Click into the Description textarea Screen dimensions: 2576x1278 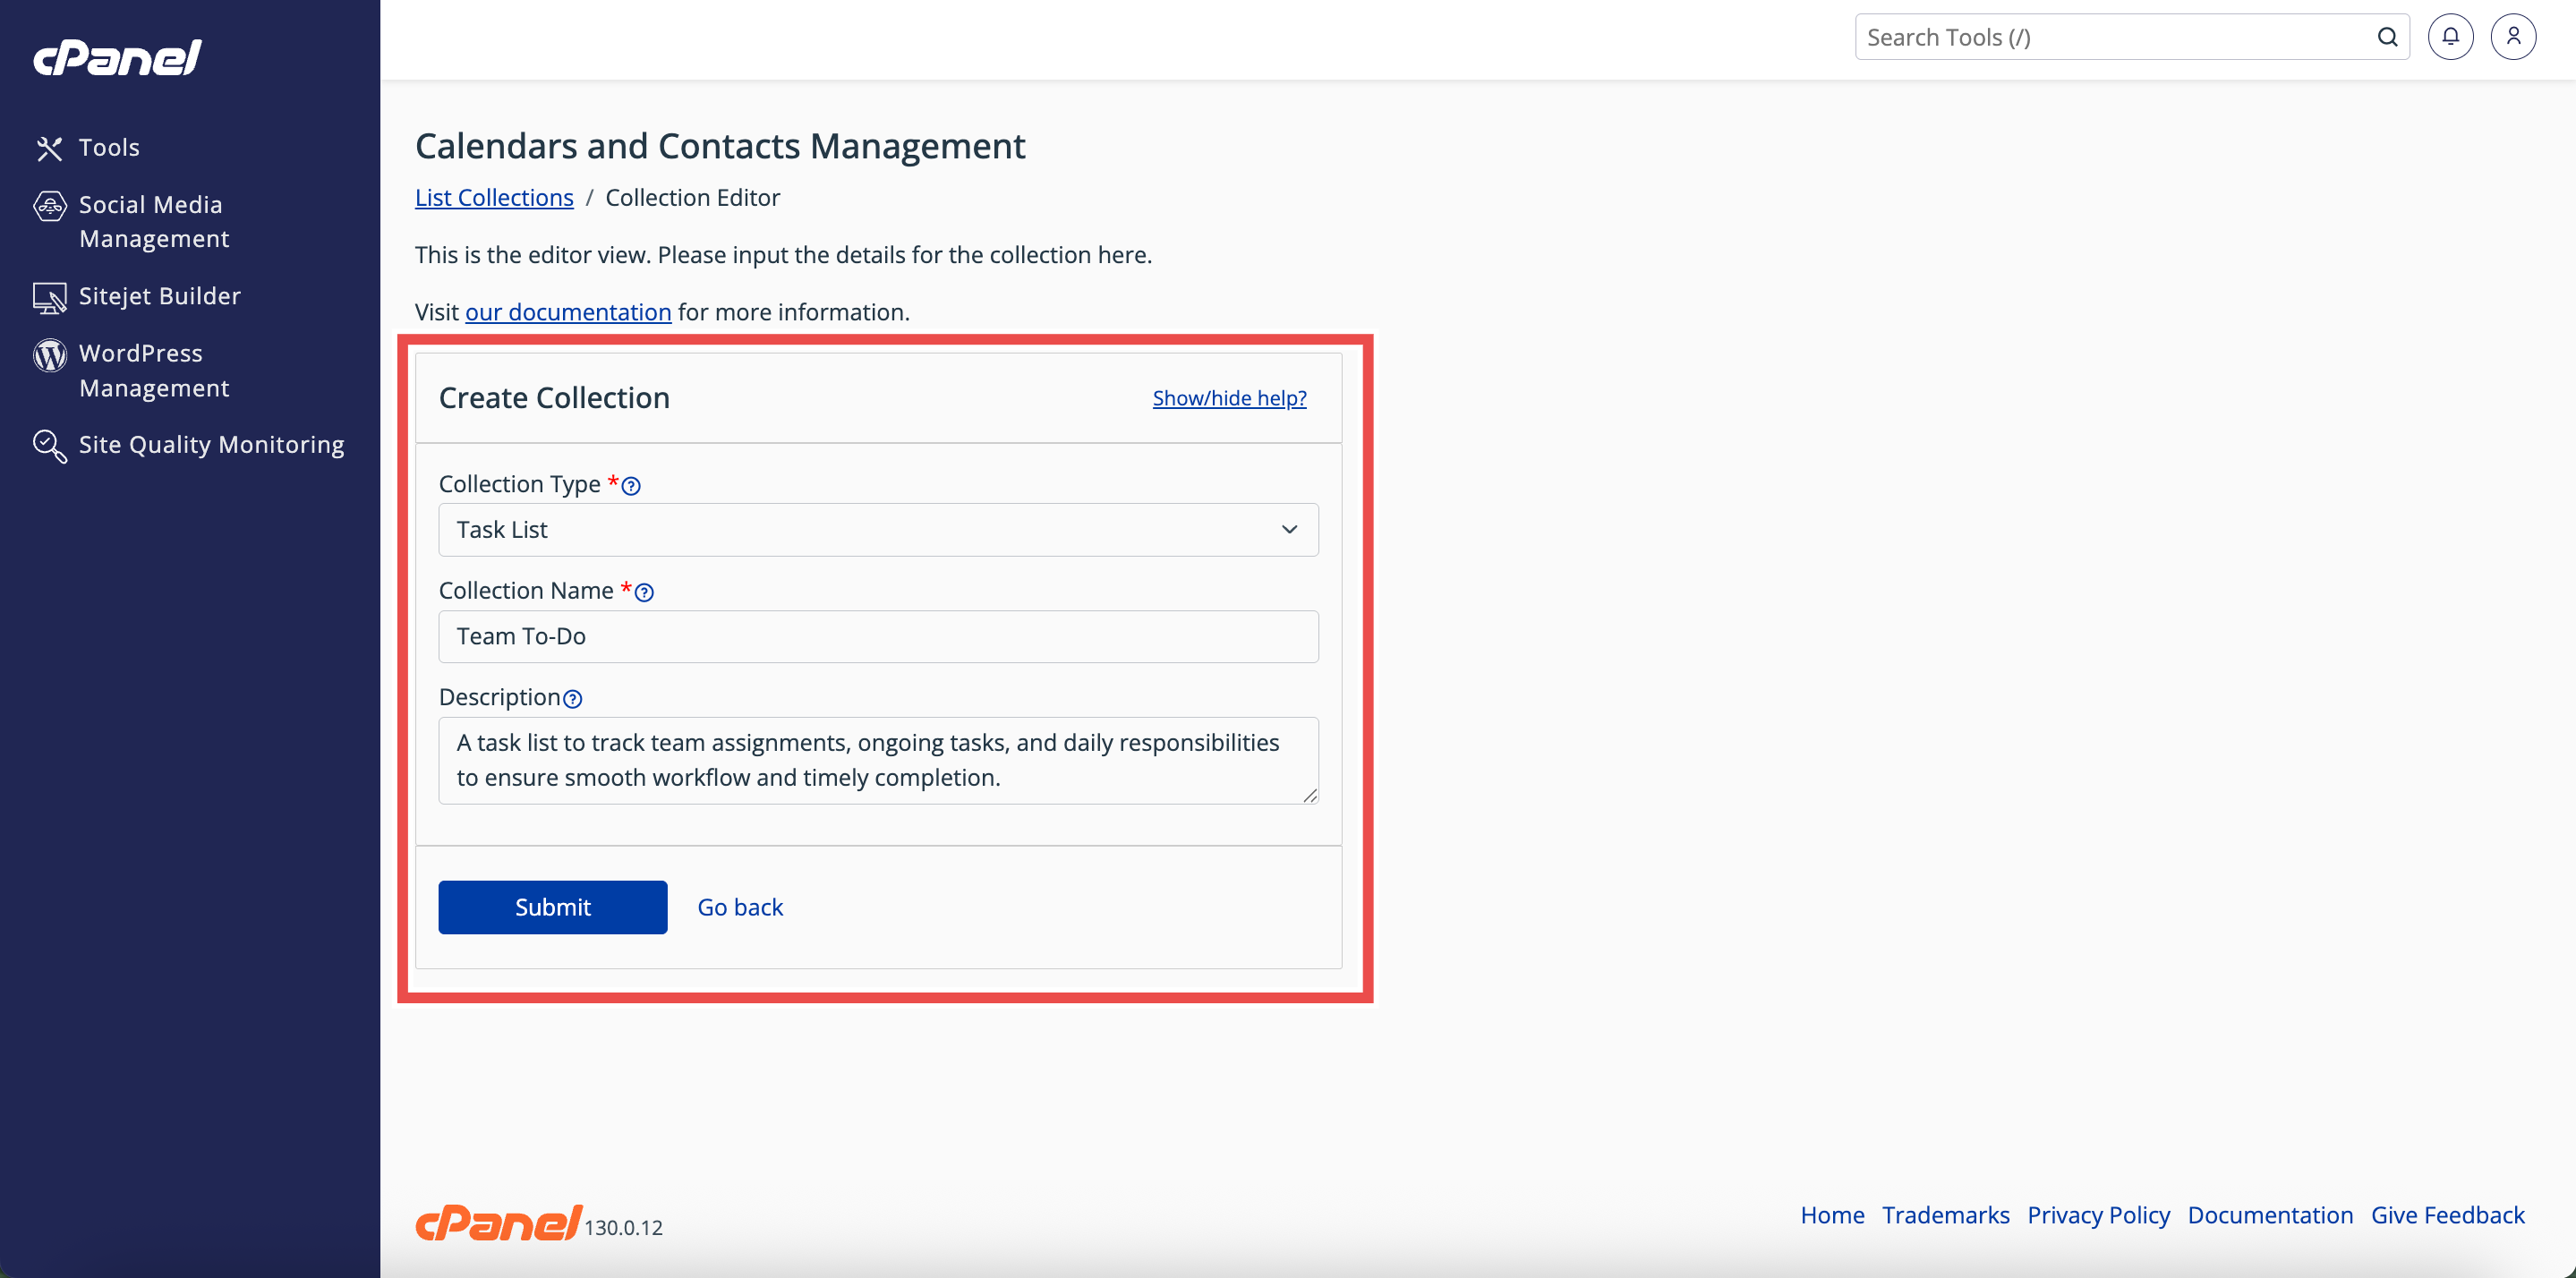click(x=877, y=760)
